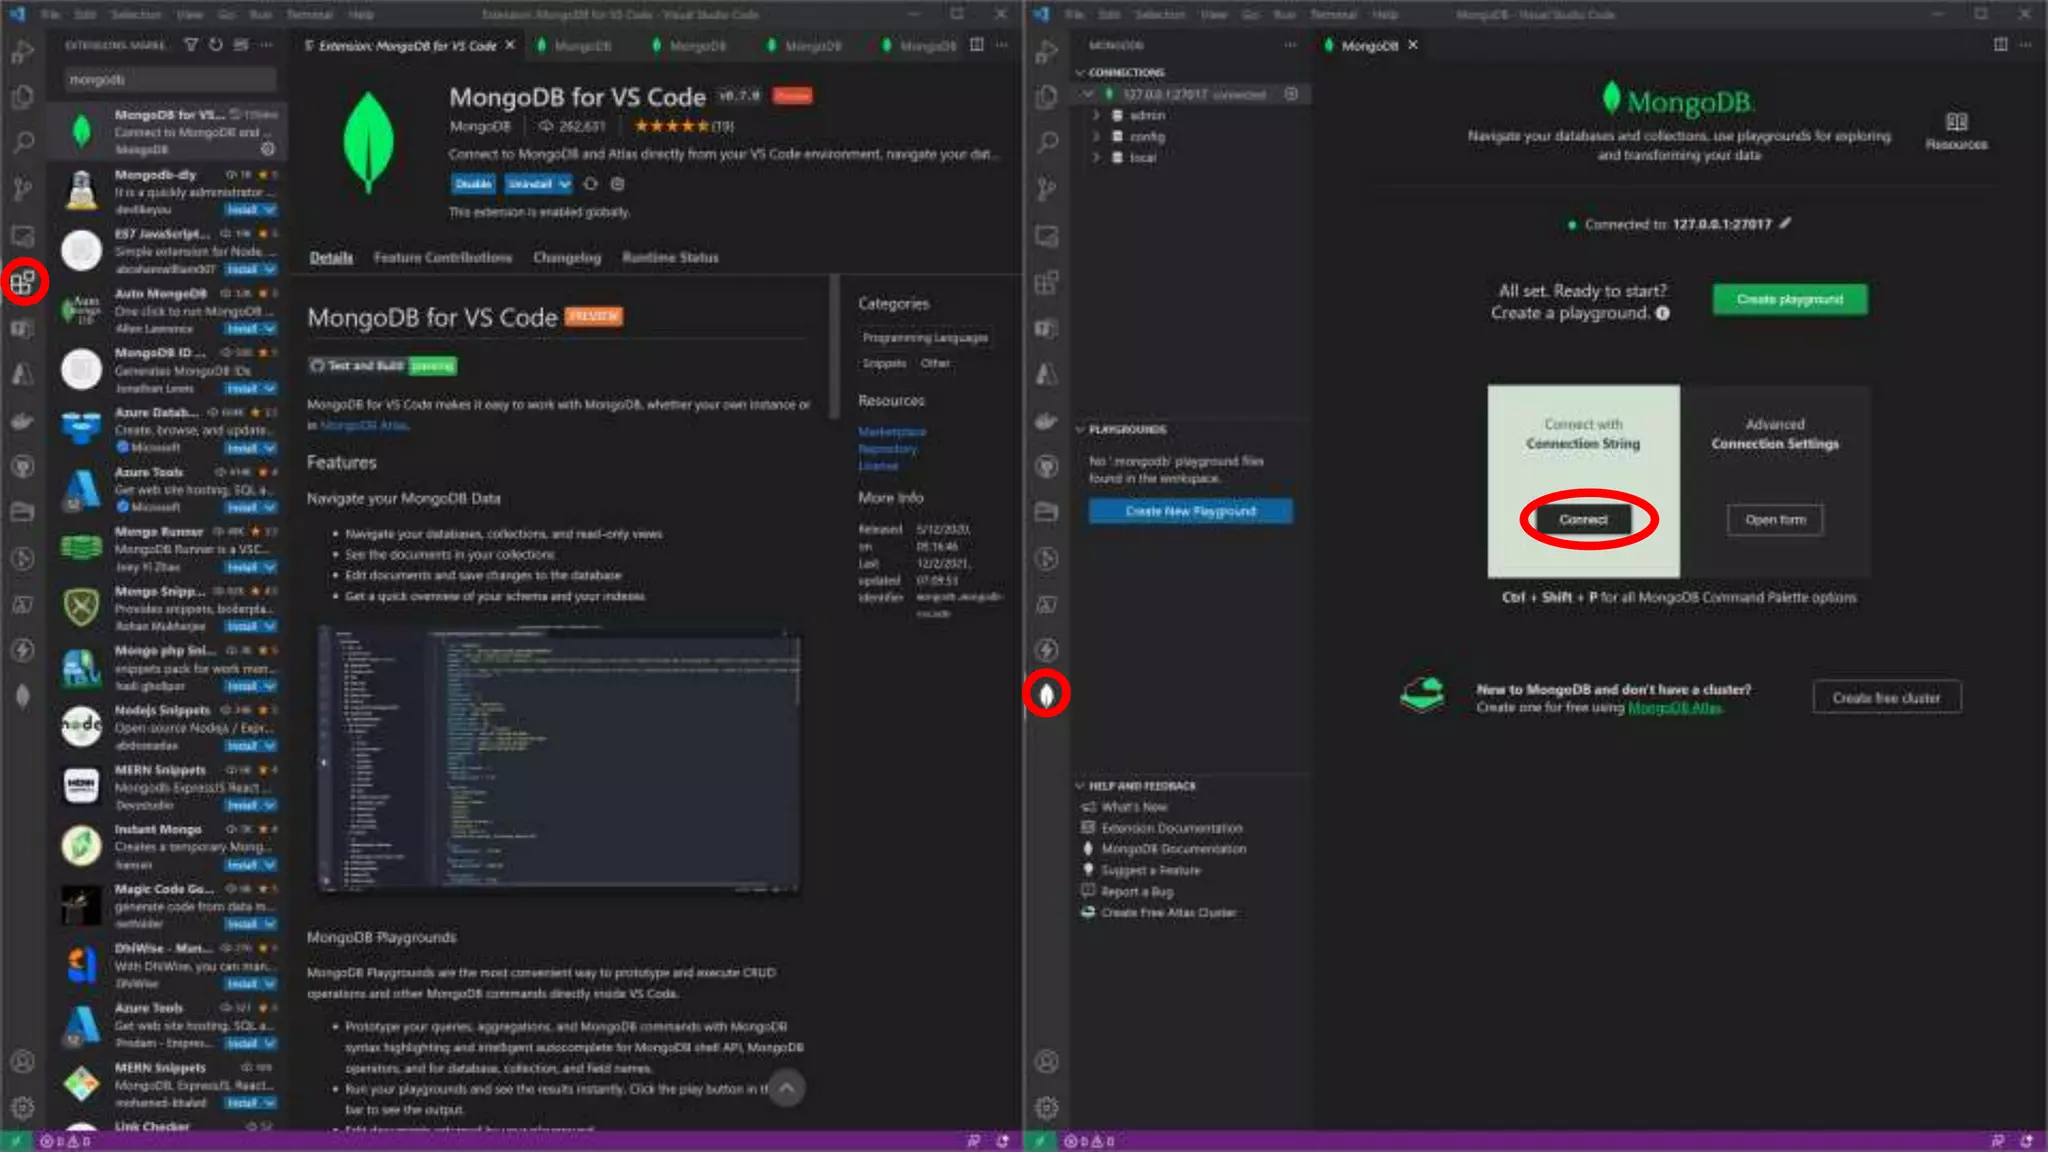Split editor in right window
The image size is (2048, 1152).
point(2001,45)
